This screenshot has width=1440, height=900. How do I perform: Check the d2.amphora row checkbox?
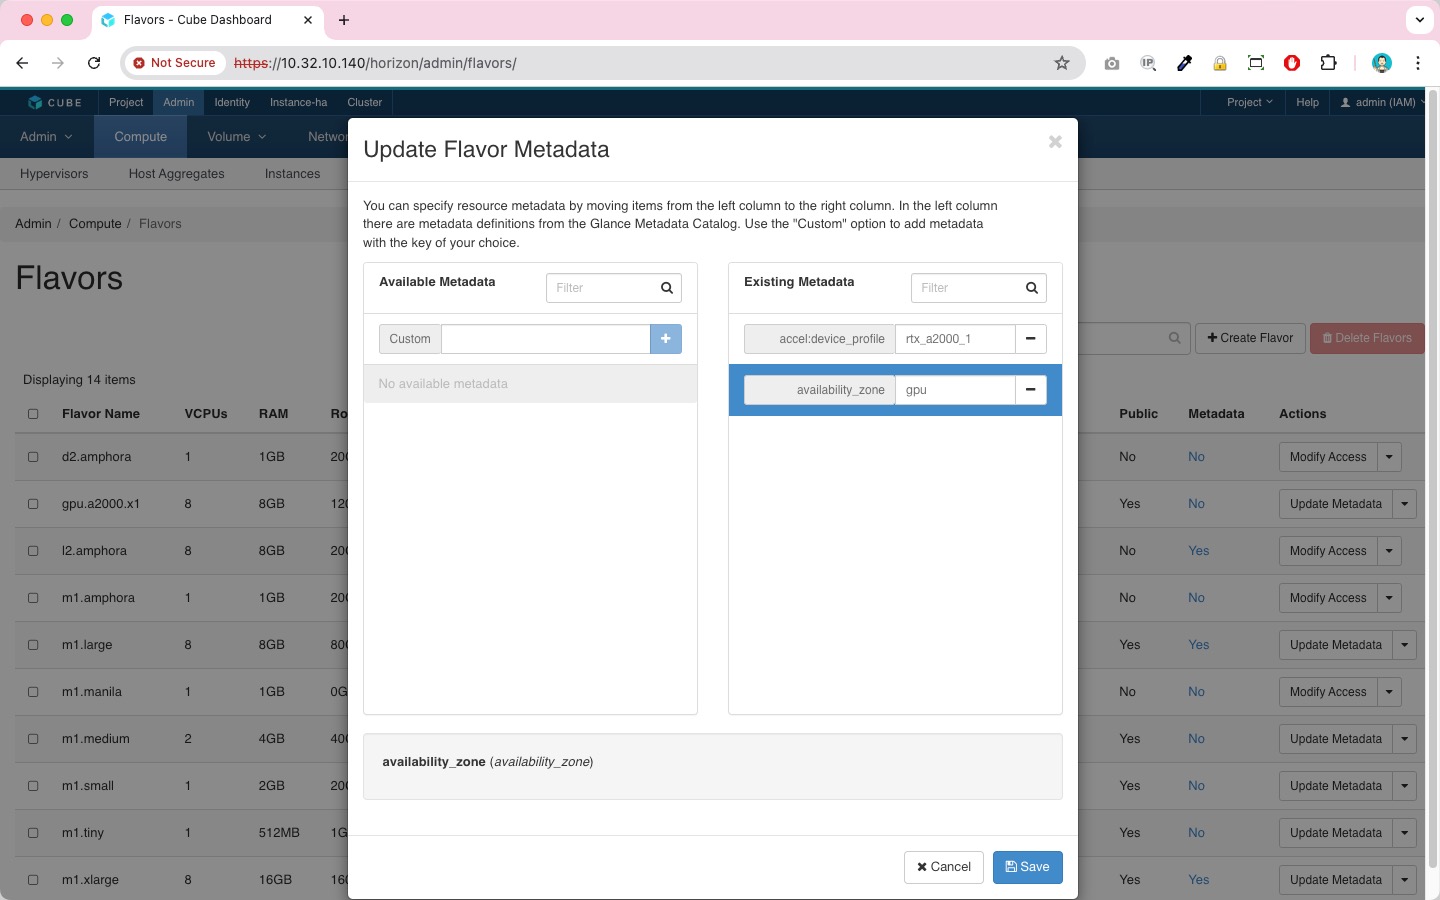[x=33, y=457]
